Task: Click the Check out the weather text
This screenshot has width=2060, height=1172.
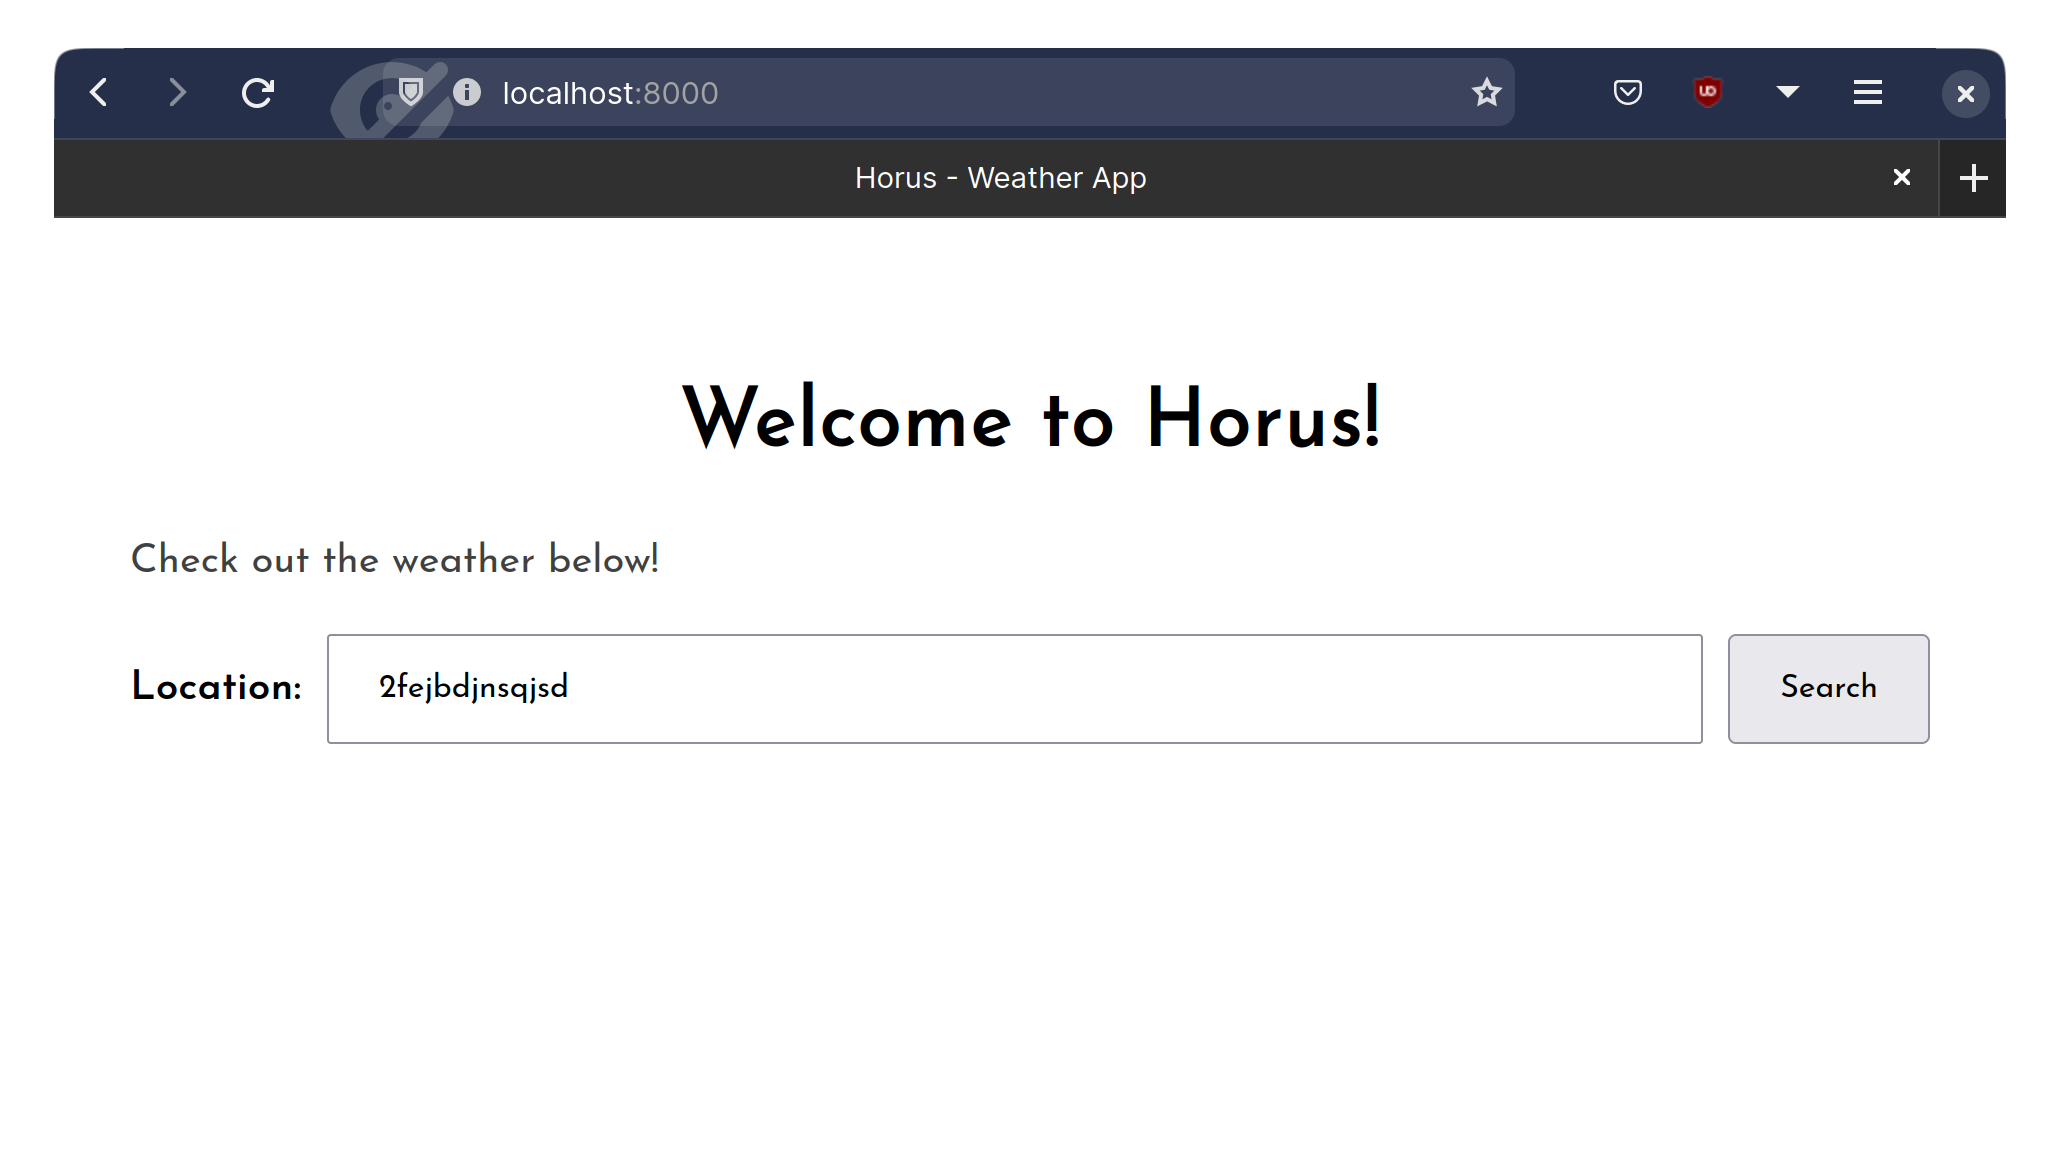Action: click(395, 560)
